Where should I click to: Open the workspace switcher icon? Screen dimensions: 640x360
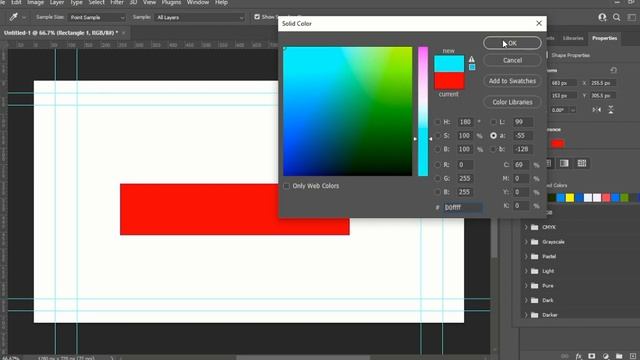[631, 17]
